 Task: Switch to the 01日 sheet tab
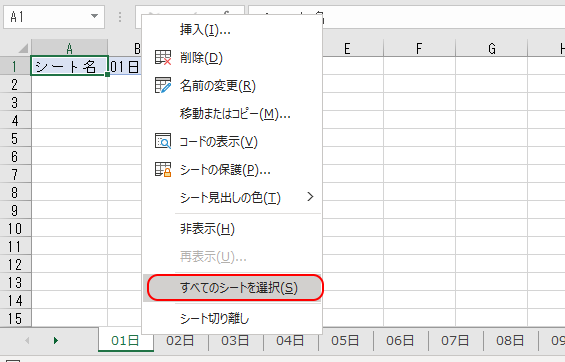tap(125, 340)
